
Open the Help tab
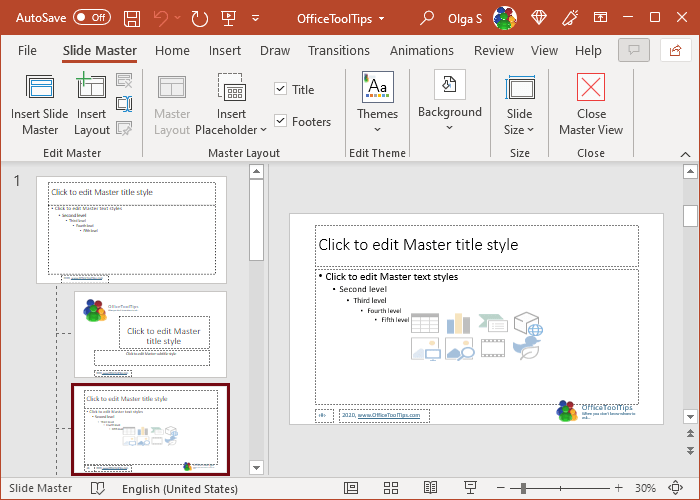pyautogui.click(x=588, y=50)
